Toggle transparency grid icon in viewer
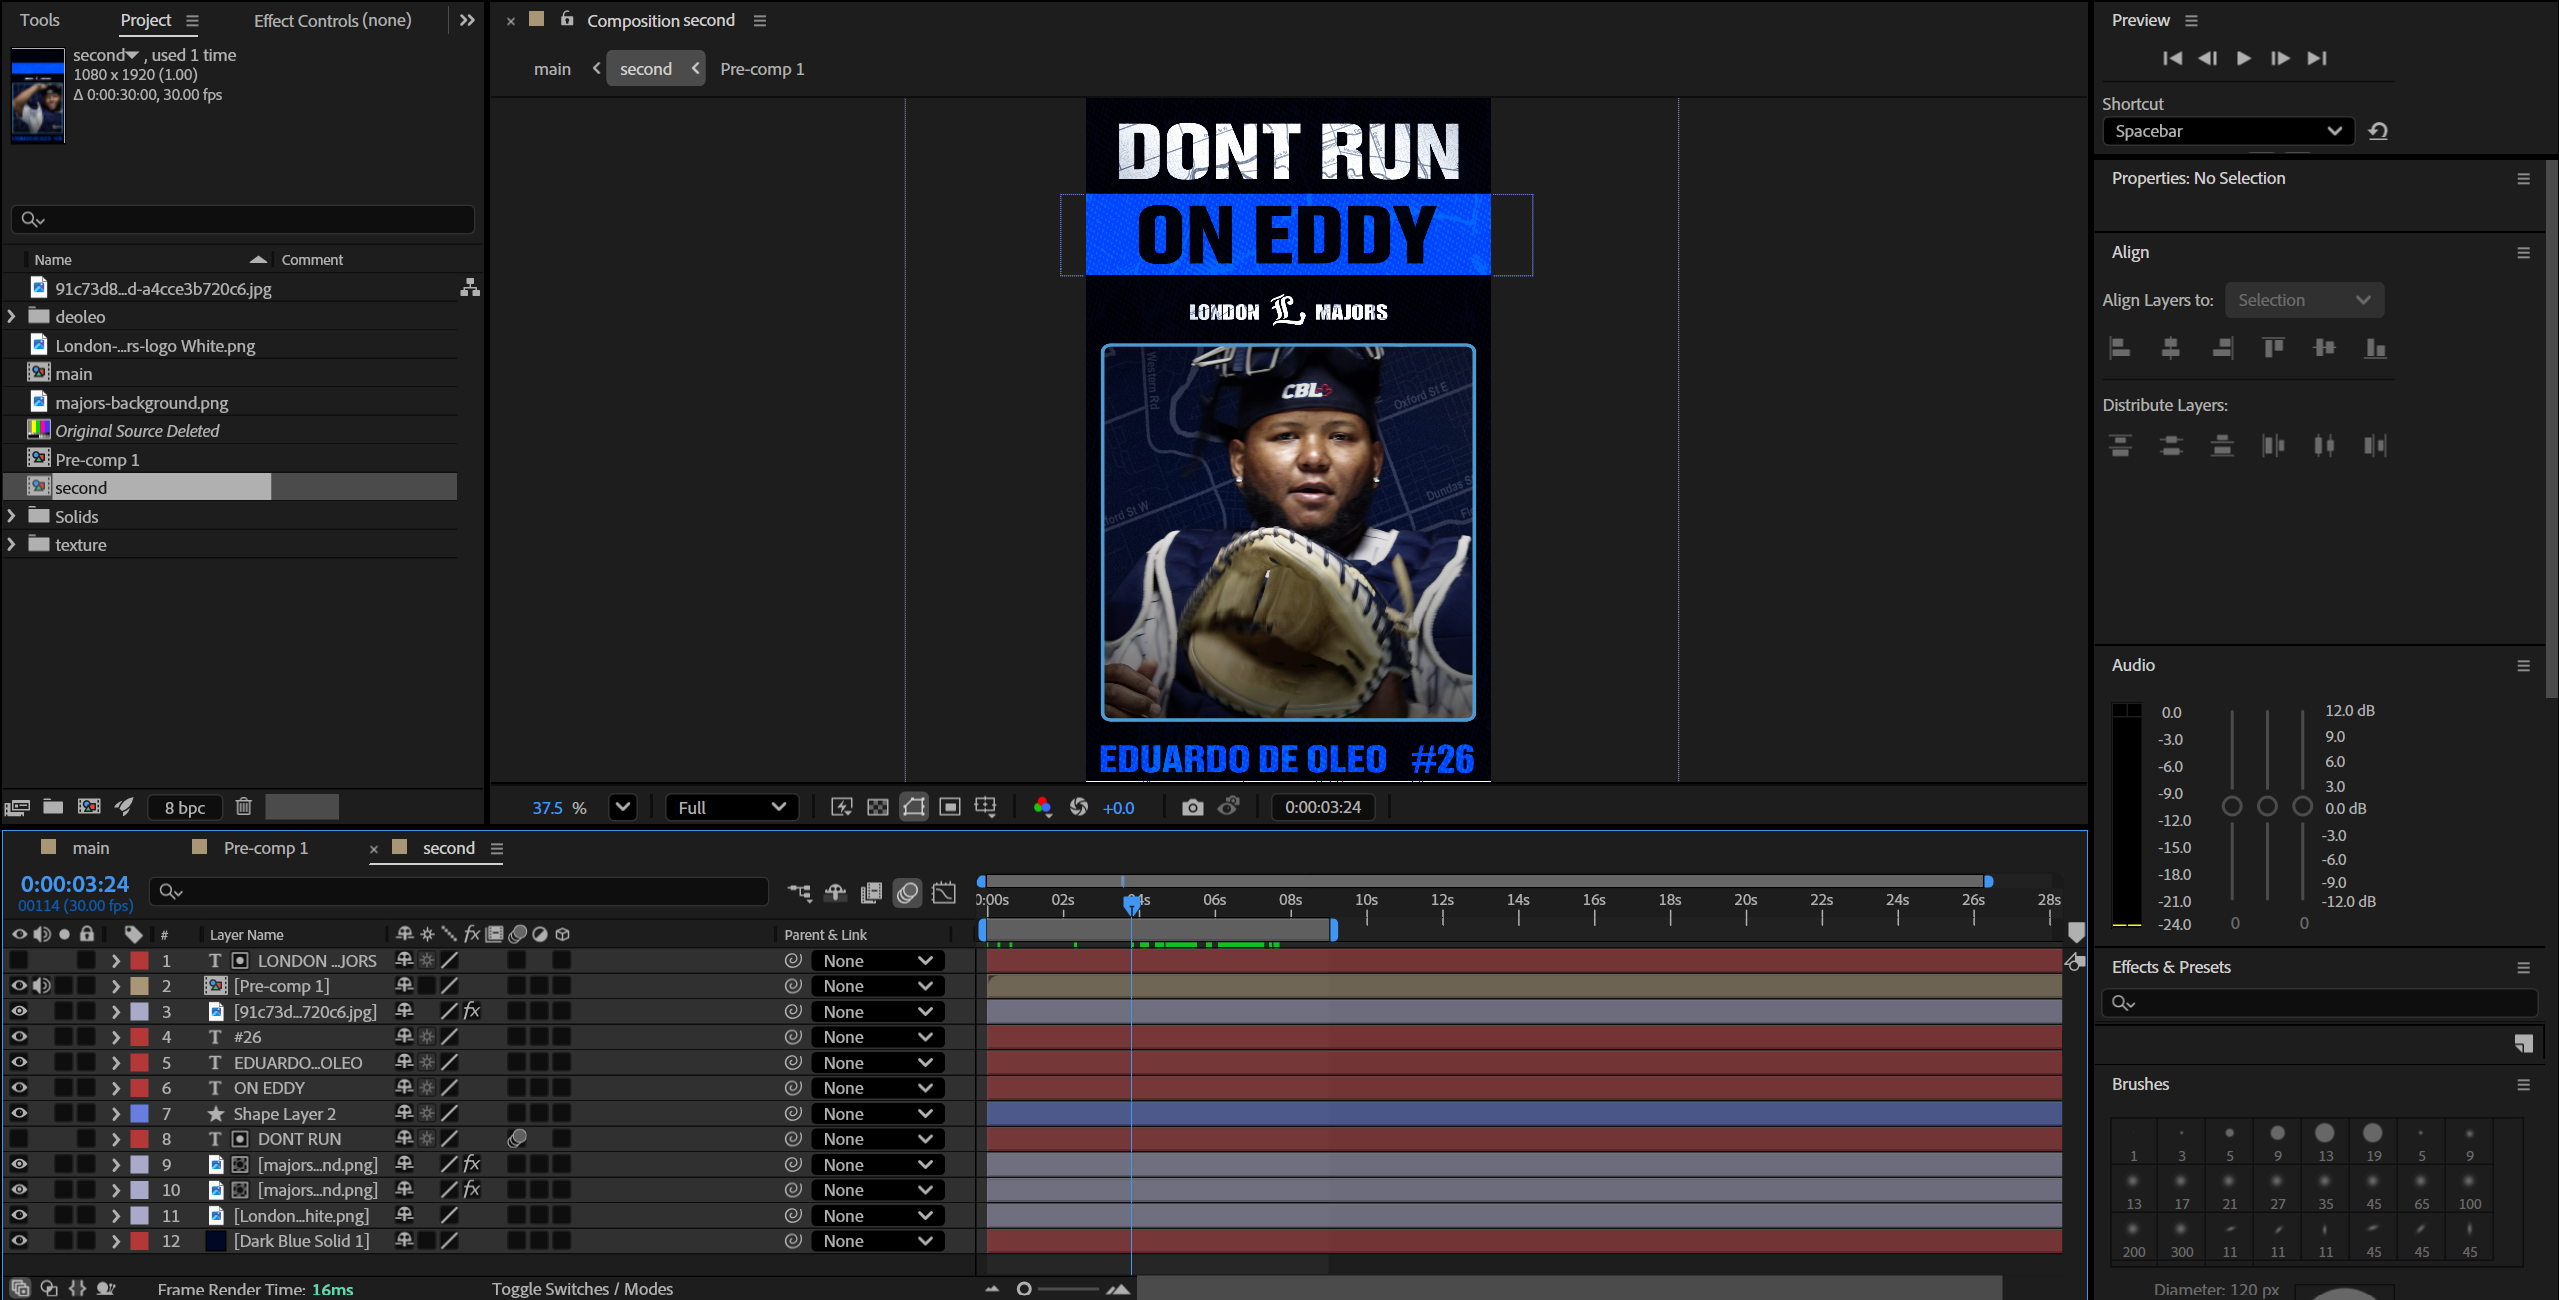2559x1300 pixels. pyautogui.click(x=877, y=807)
